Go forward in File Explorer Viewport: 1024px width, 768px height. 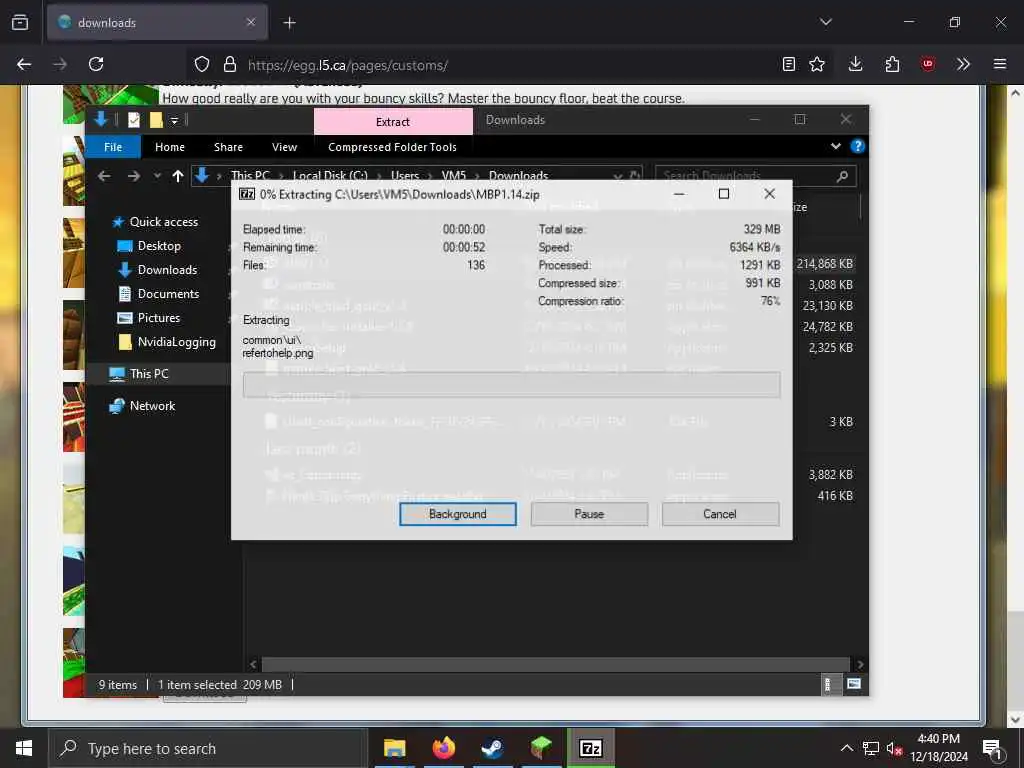(x=133, y=176)
